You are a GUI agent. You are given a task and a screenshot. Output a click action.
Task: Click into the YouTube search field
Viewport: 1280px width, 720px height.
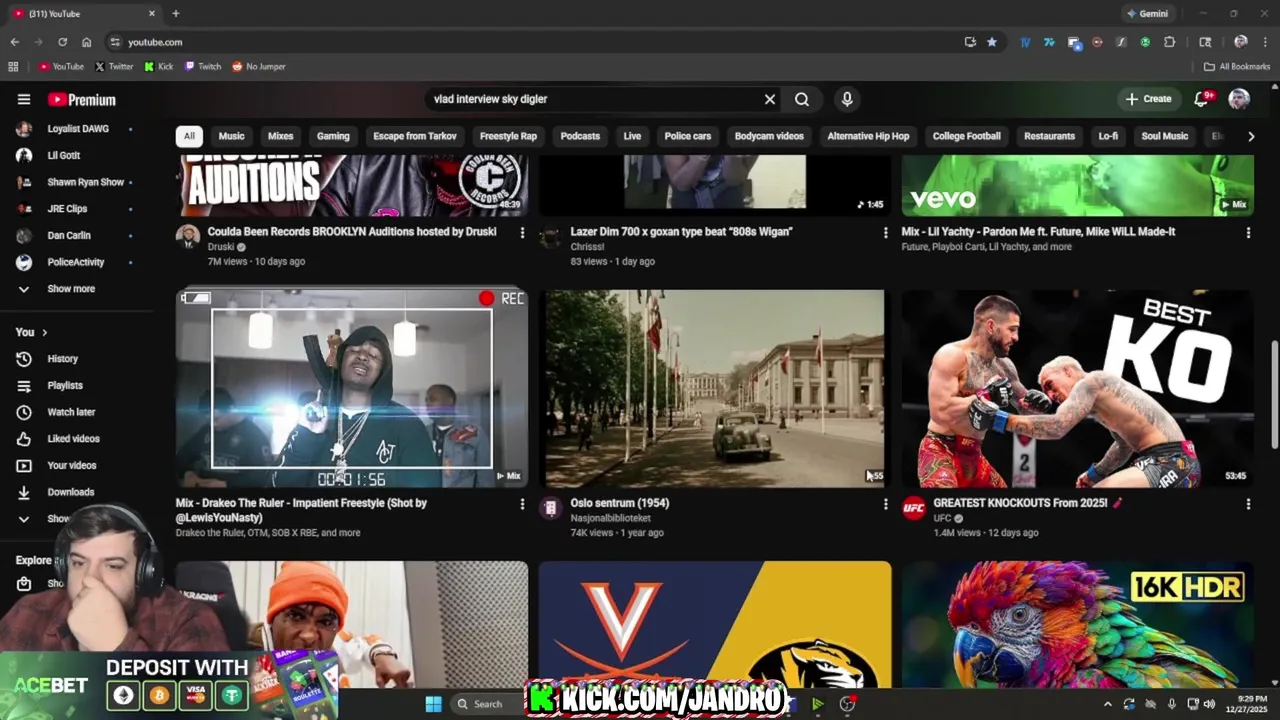(x=595, y=99)
